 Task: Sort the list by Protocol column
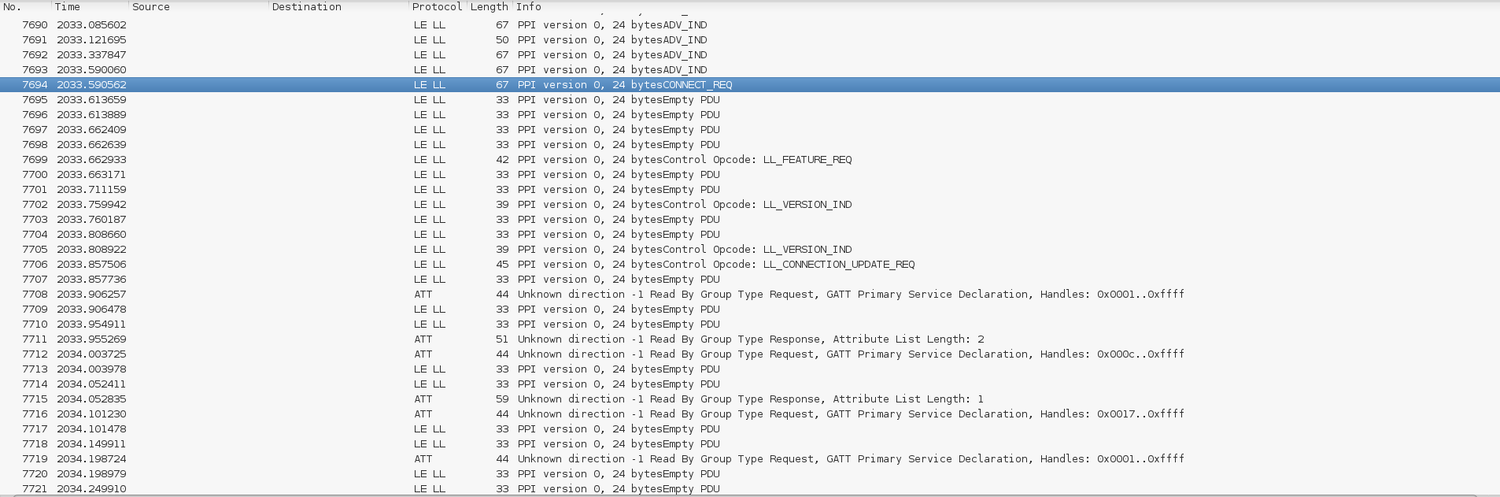[x=437, y=7]
